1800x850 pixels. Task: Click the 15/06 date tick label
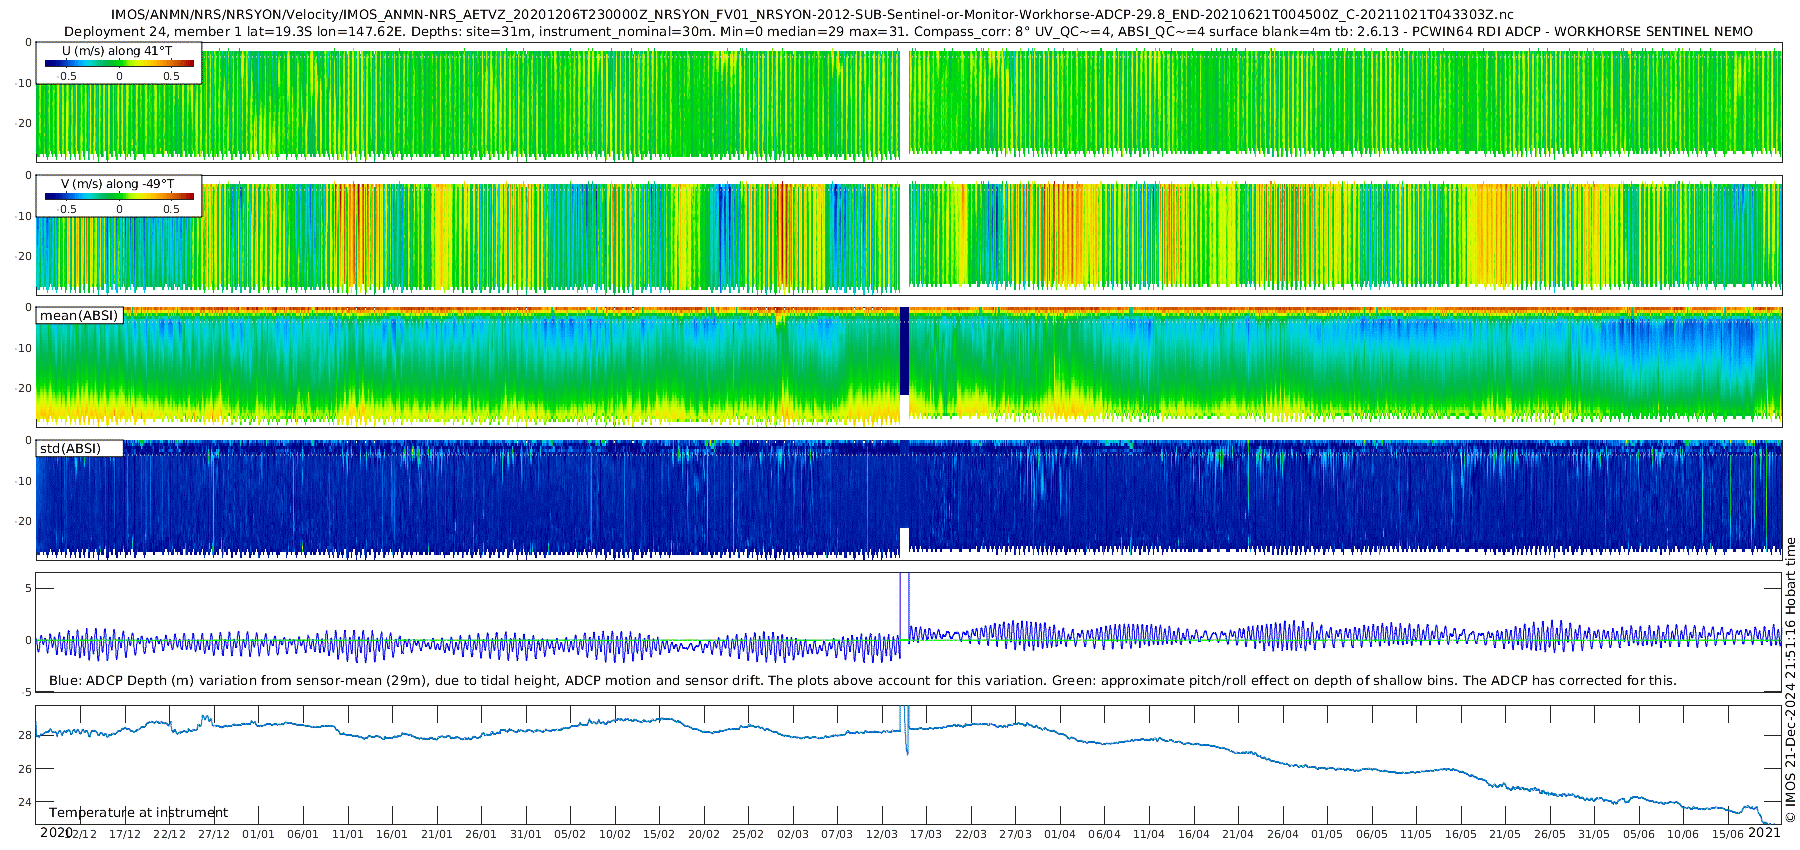1727,834
